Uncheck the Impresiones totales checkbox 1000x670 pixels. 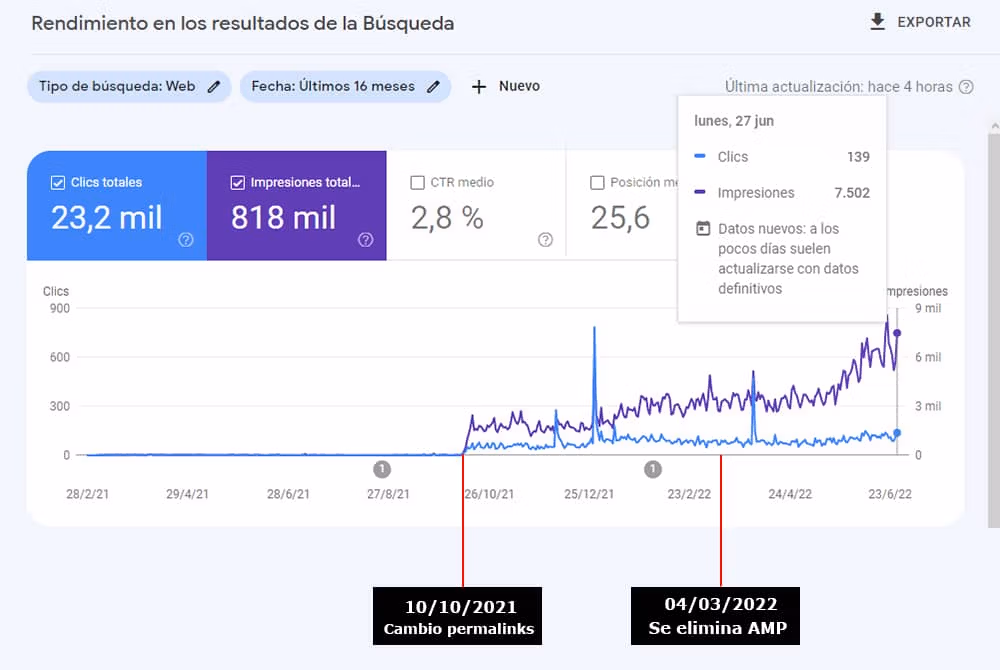tap(238, 183)
